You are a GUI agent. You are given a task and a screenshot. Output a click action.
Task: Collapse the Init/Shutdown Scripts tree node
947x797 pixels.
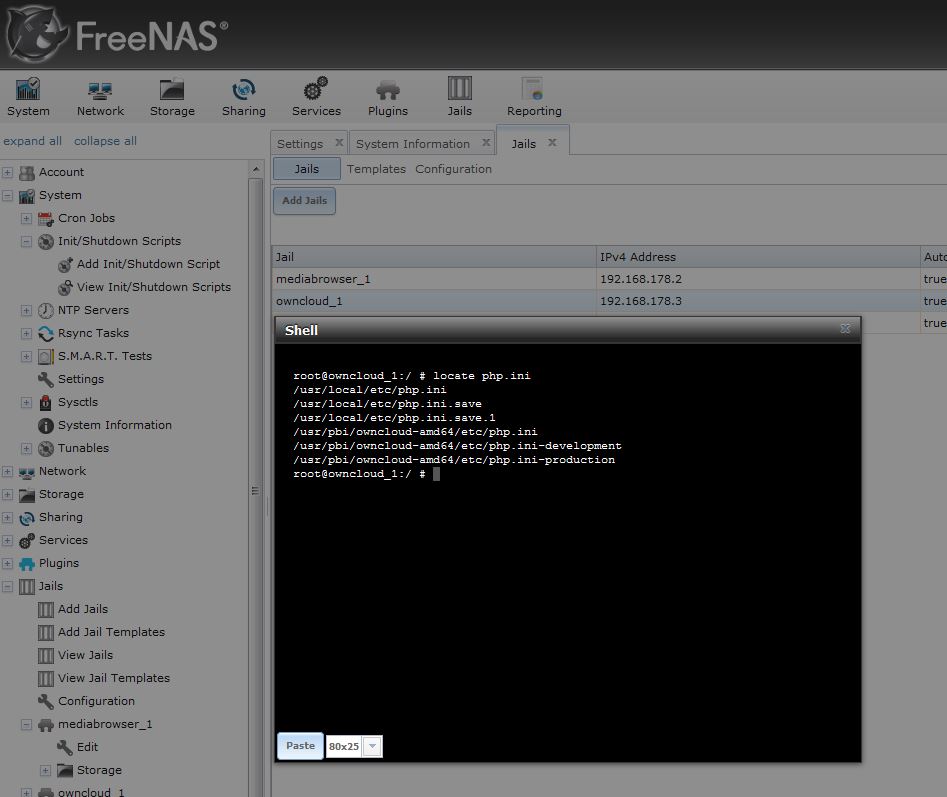tap(27, 242)
